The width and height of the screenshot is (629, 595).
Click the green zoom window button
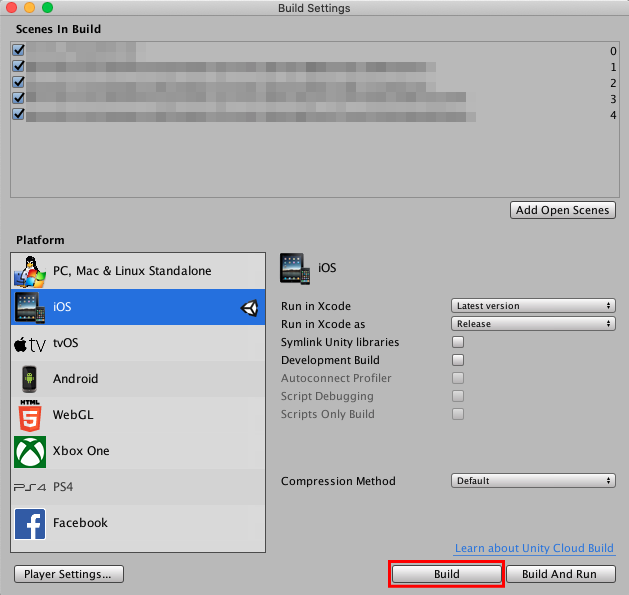point(47,8)
